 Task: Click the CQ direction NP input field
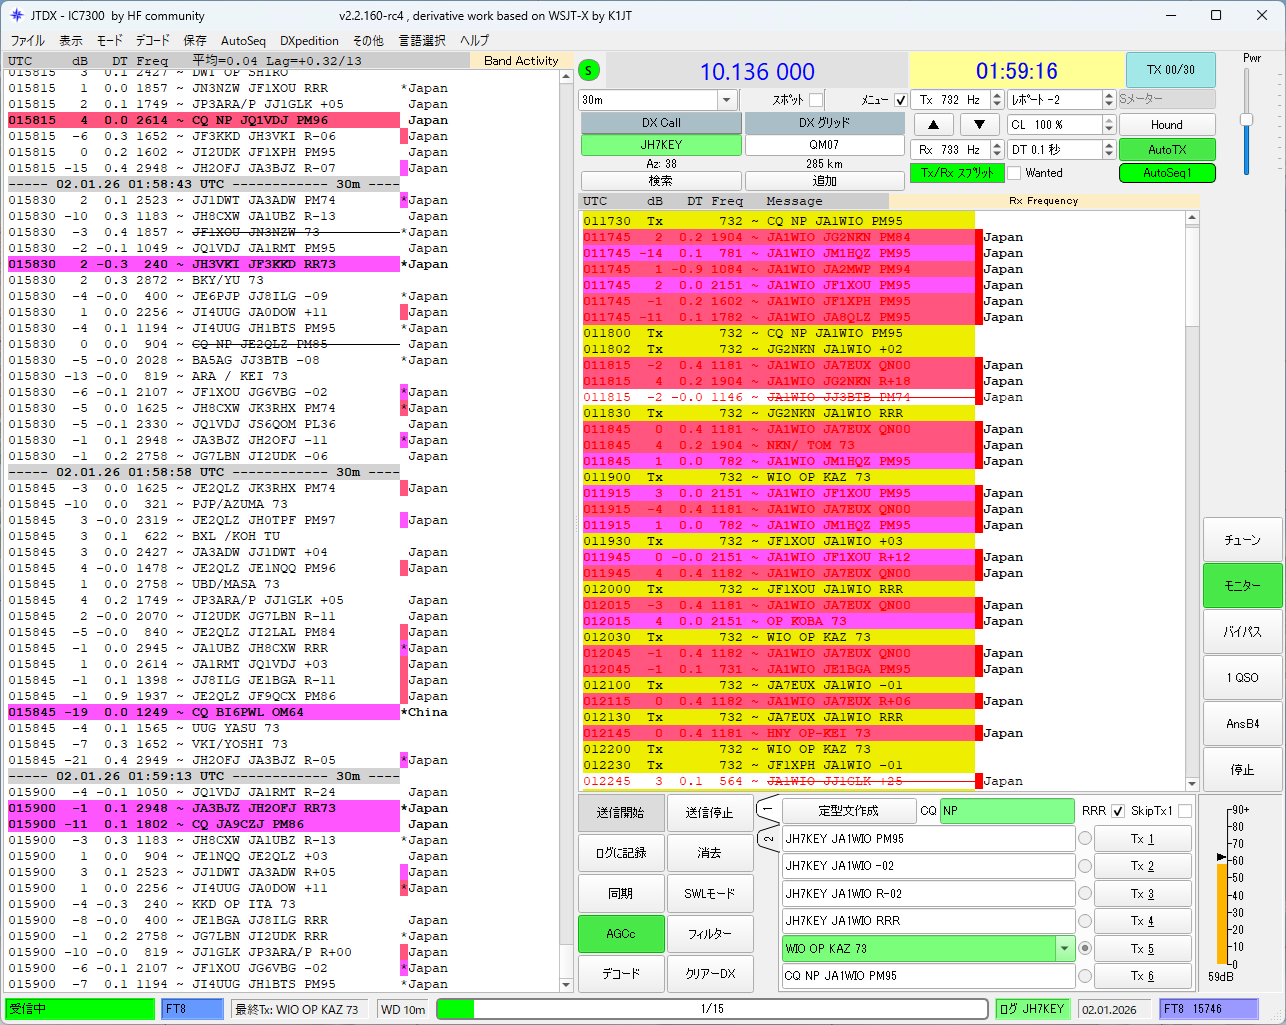pos(1007,810)
